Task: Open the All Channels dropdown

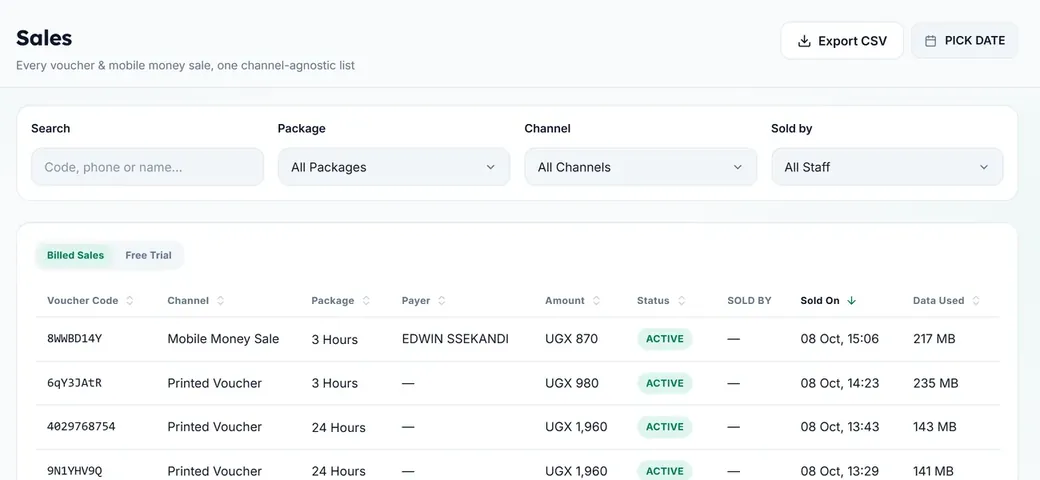Action: click(641, 167)
